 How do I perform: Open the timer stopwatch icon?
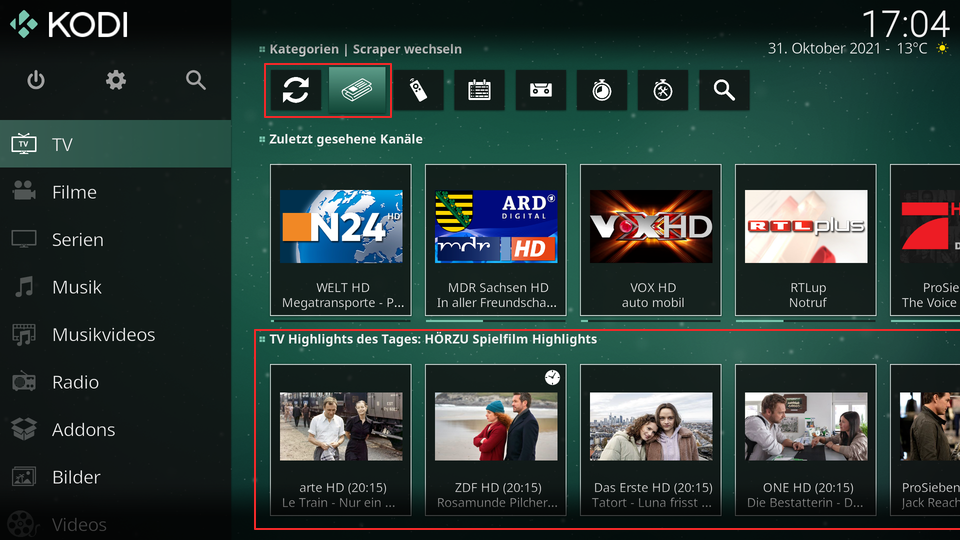(x=602, y=91)
